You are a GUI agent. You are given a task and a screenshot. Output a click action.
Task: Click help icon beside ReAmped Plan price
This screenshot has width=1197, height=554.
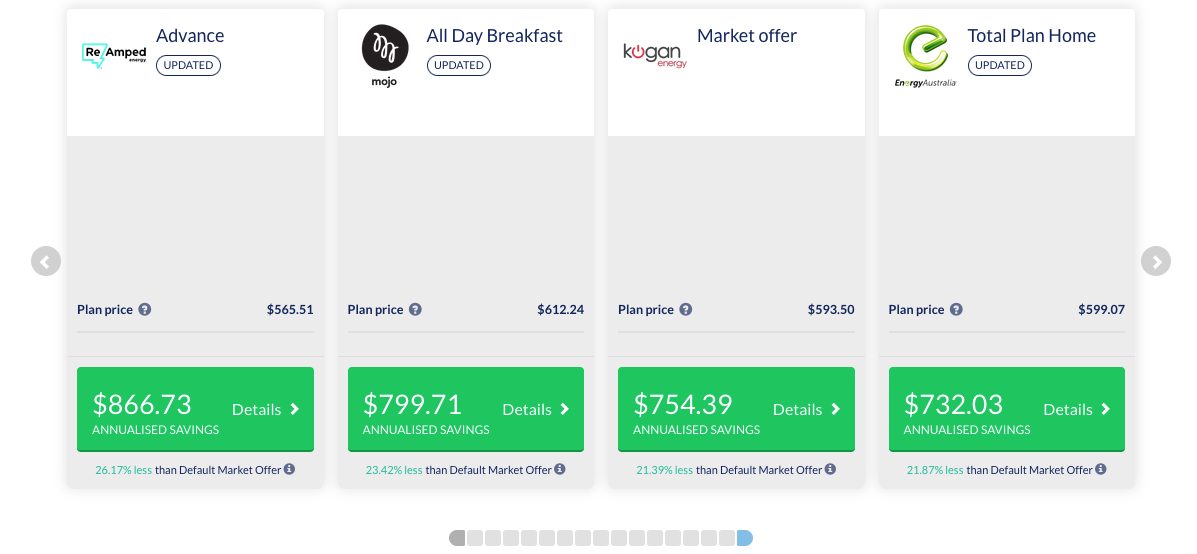point(145,310)
